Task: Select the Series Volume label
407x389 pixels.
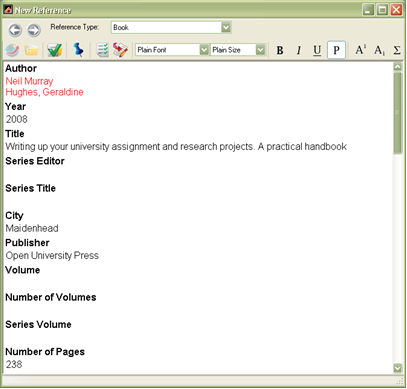Action: tap(38, 325)
